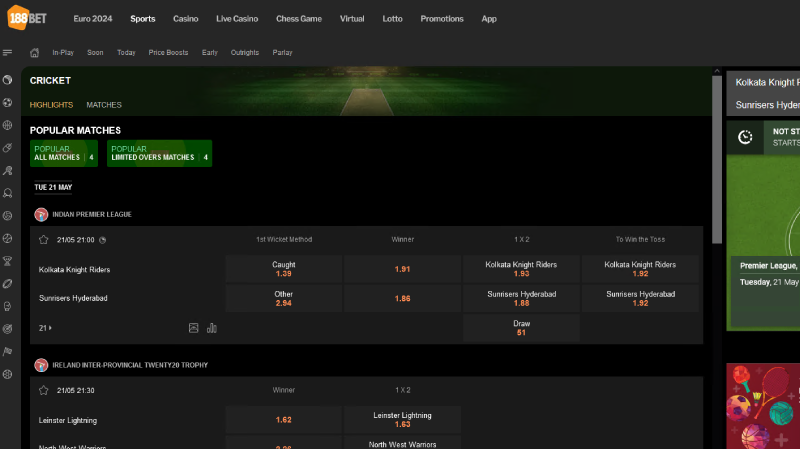This screenshot has height=449, width=800.
Task: Select the cricket bat icon in sidebar
Action: point(7,148)
